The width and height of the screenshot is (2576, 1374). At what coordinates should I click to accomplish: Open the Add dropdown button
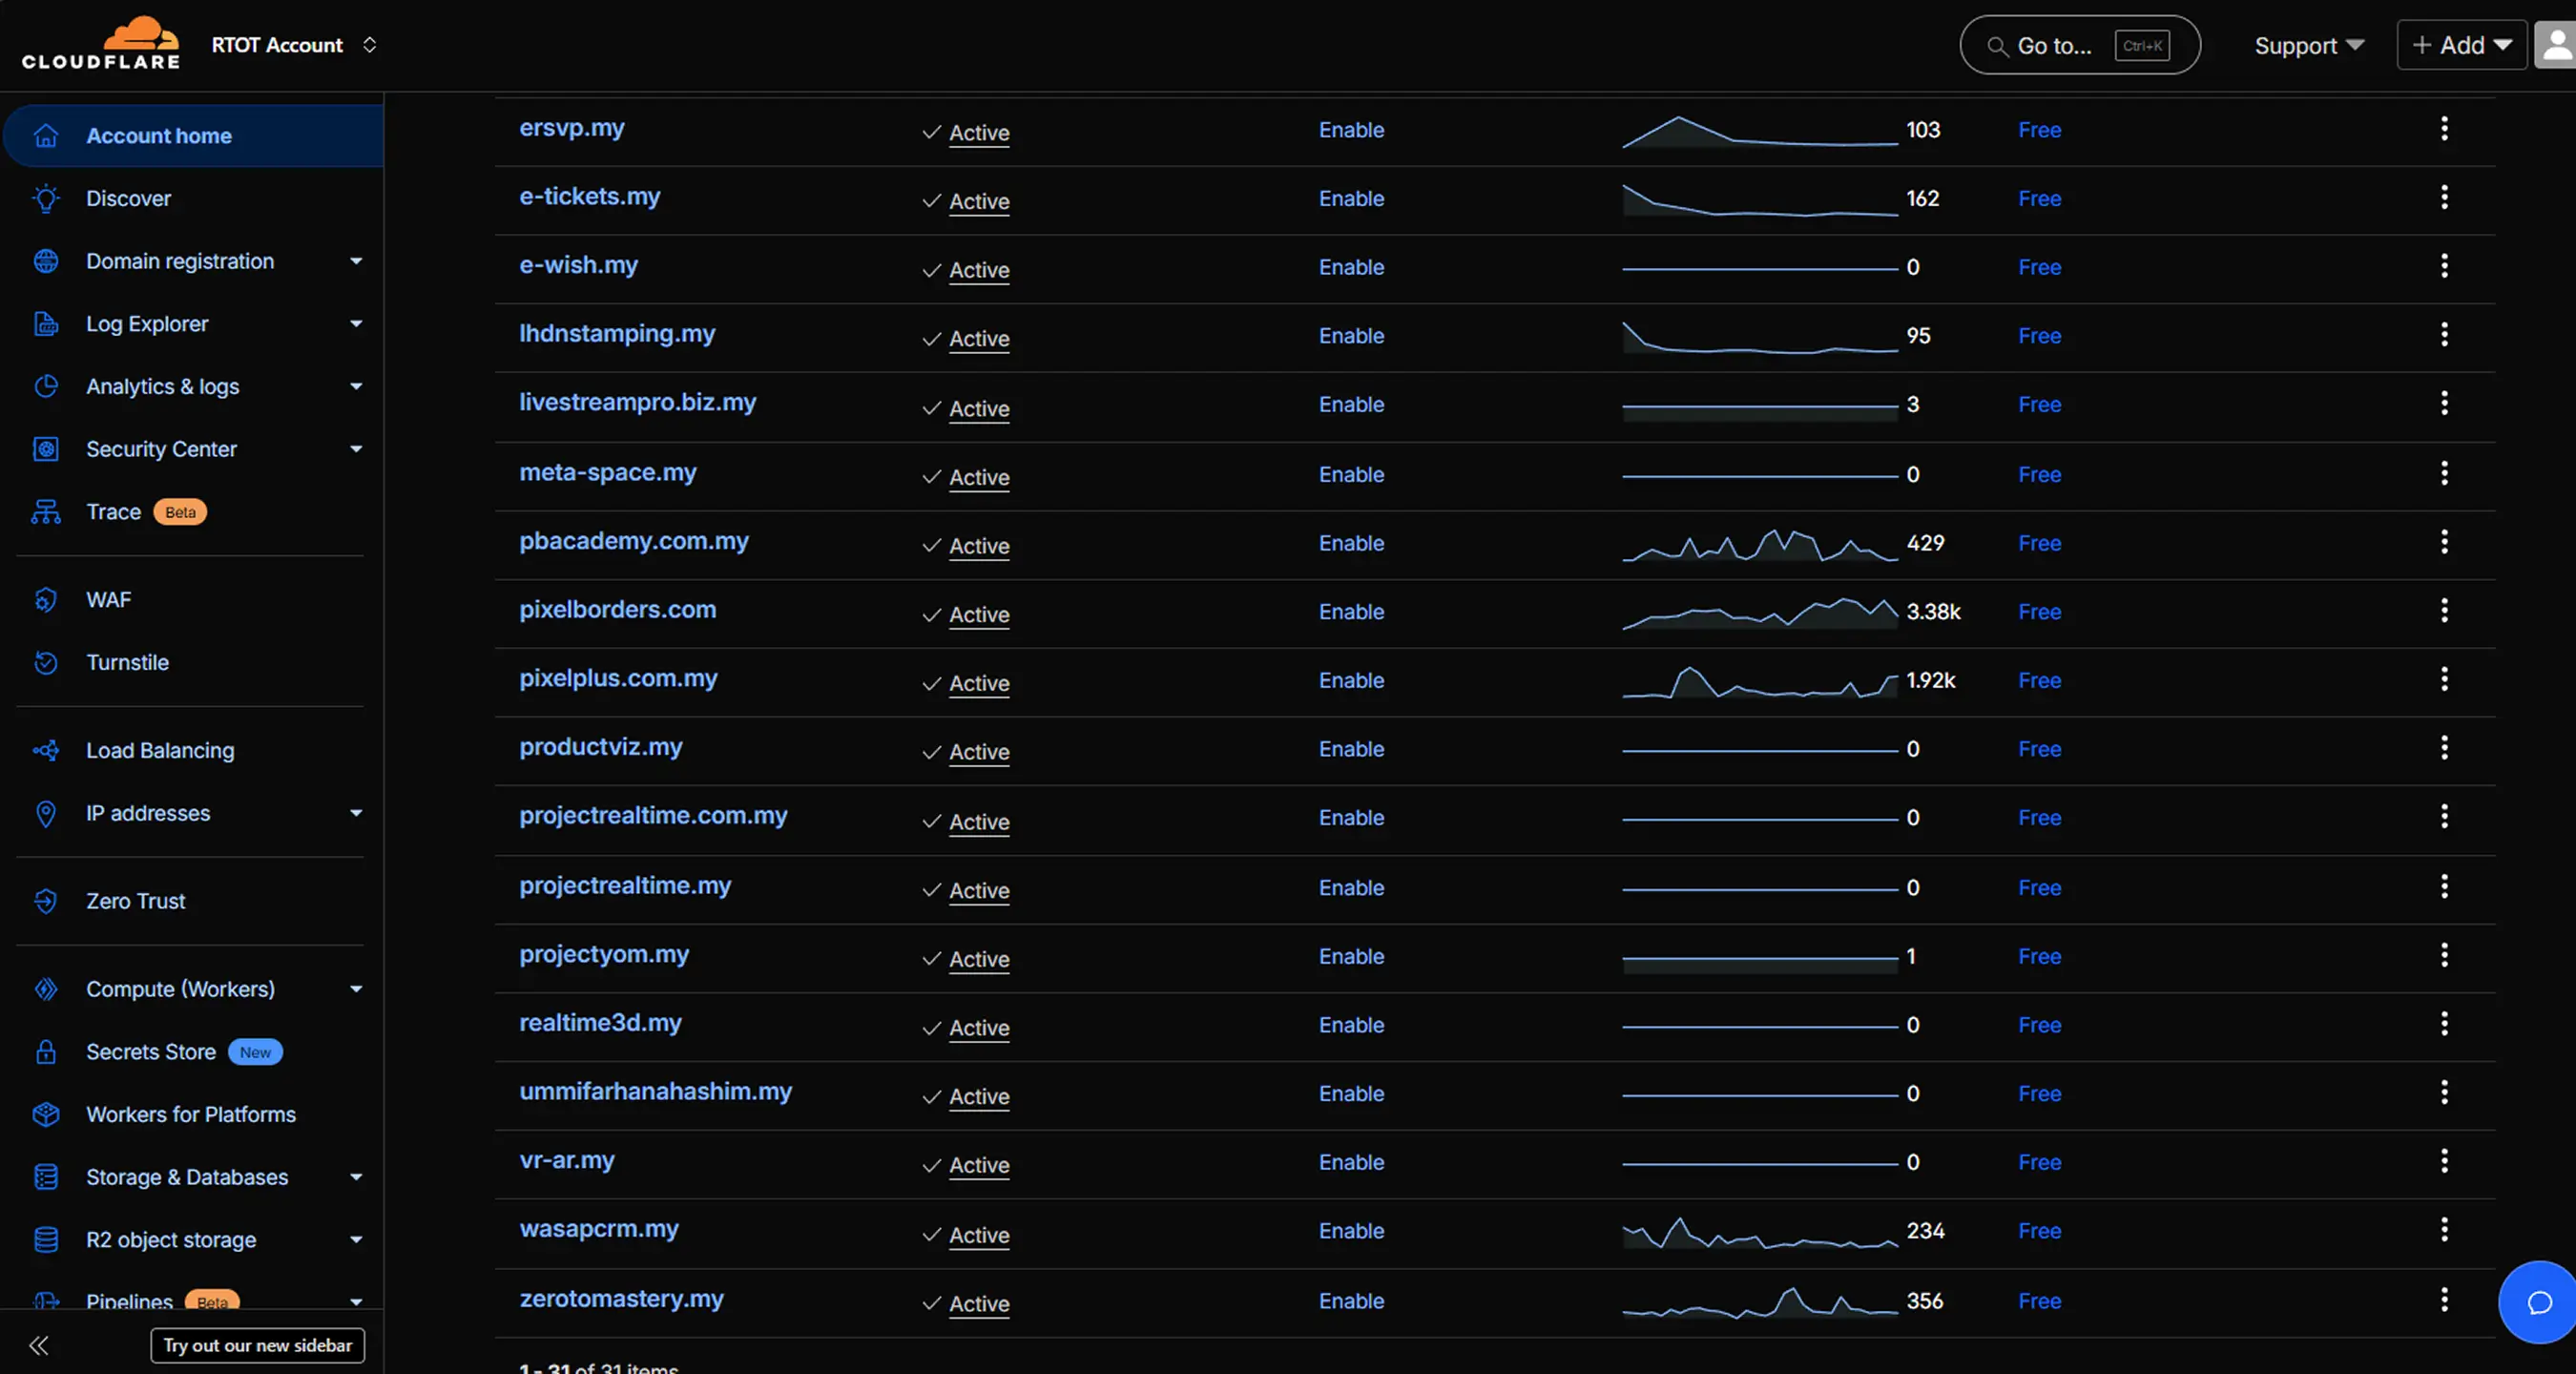click(x=2461, y=45)
